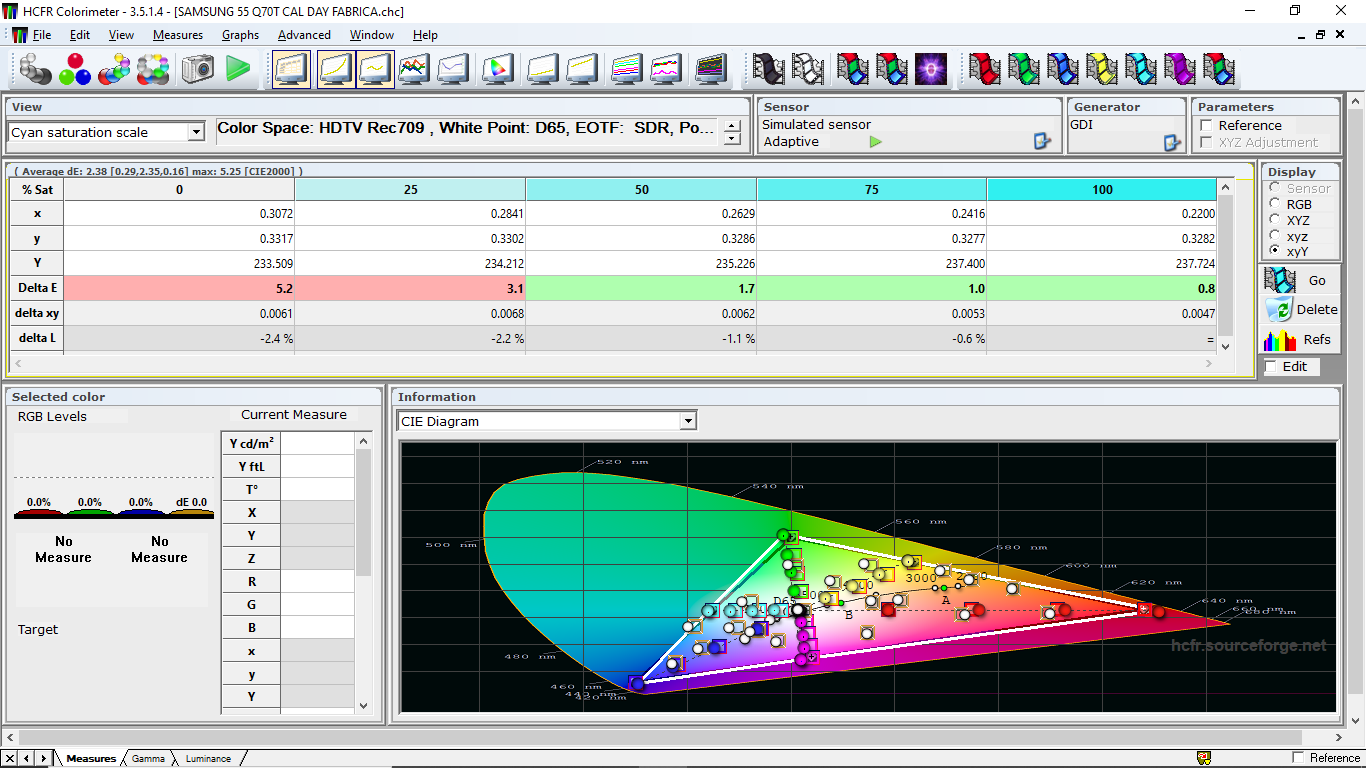1366x768 pixels.
Task: Open generator configuration icon in Generator panel
Action: 1173,142
